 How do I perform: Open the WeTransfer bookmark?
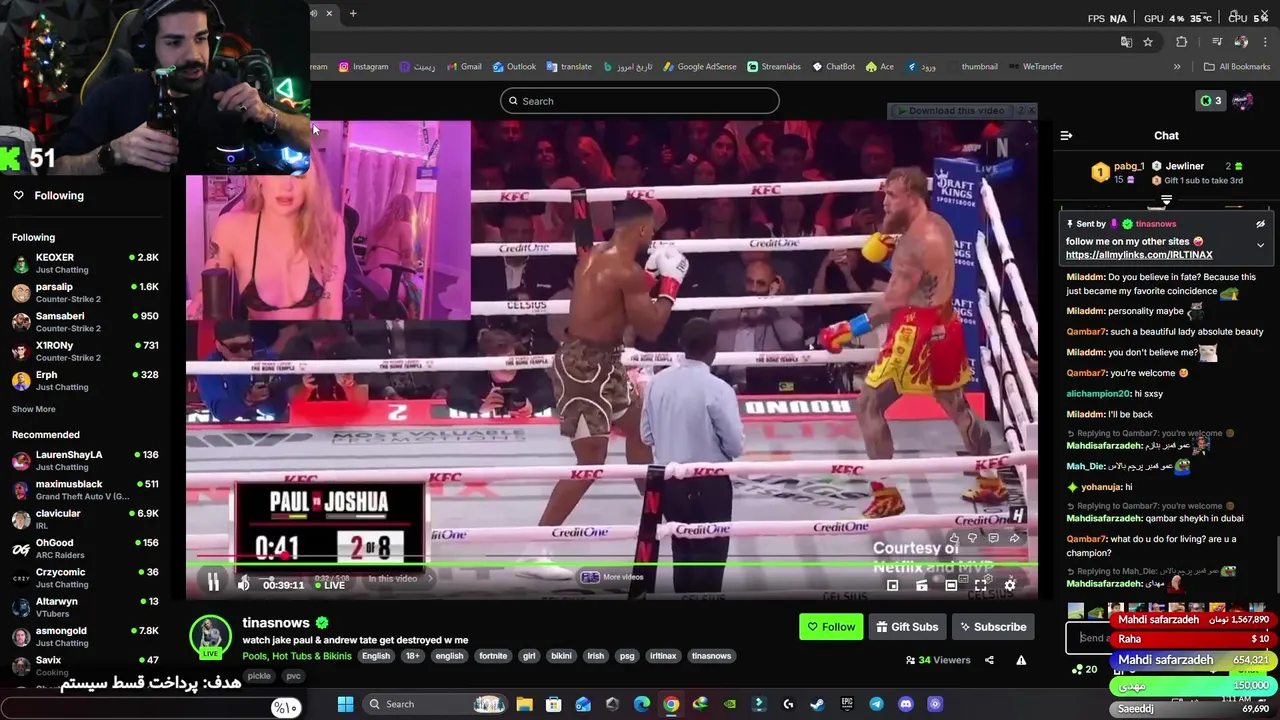click(x=1035, y=67)
